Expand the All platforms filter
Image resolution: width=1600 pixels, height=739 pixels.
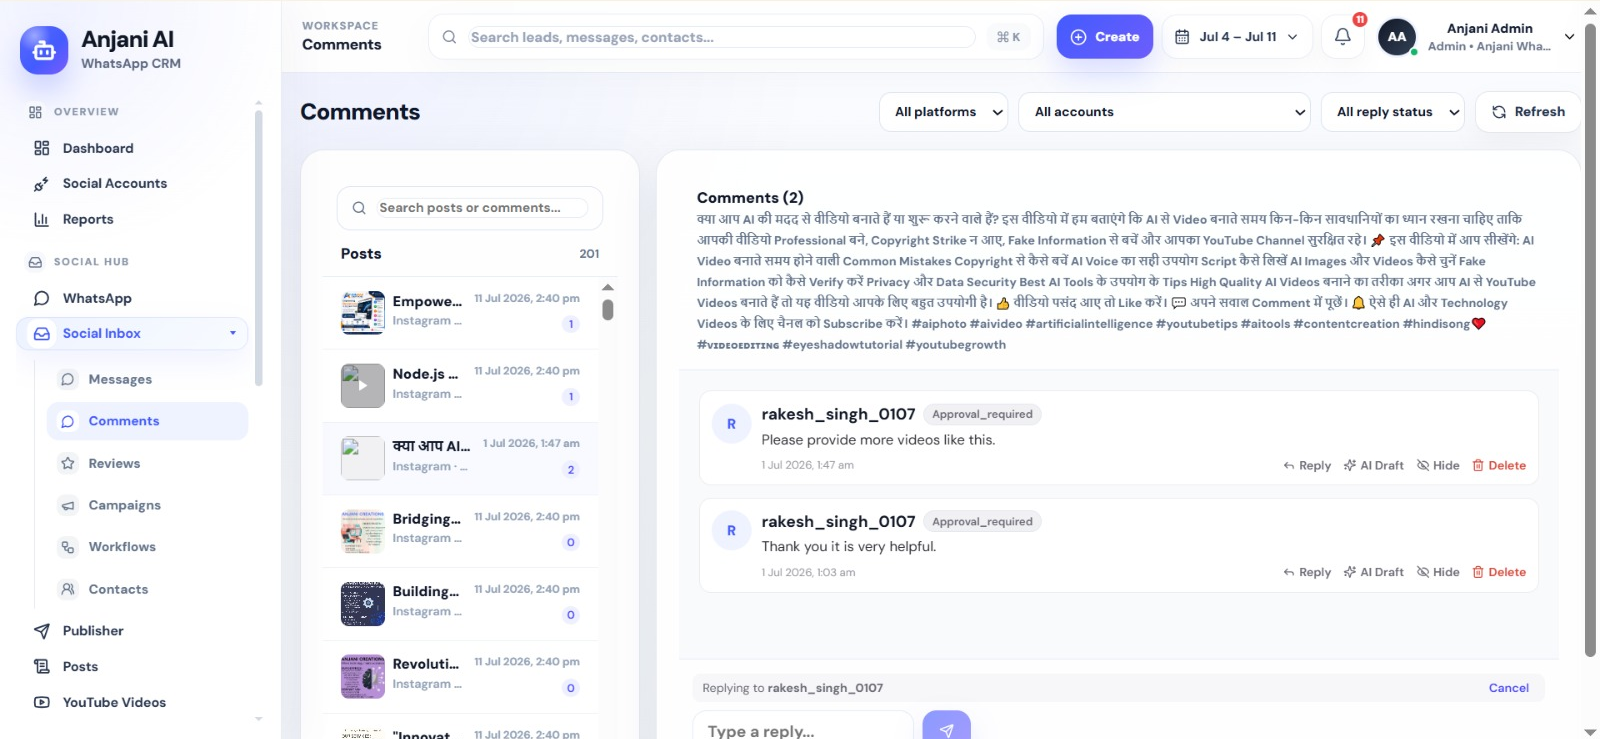point(945,112)
